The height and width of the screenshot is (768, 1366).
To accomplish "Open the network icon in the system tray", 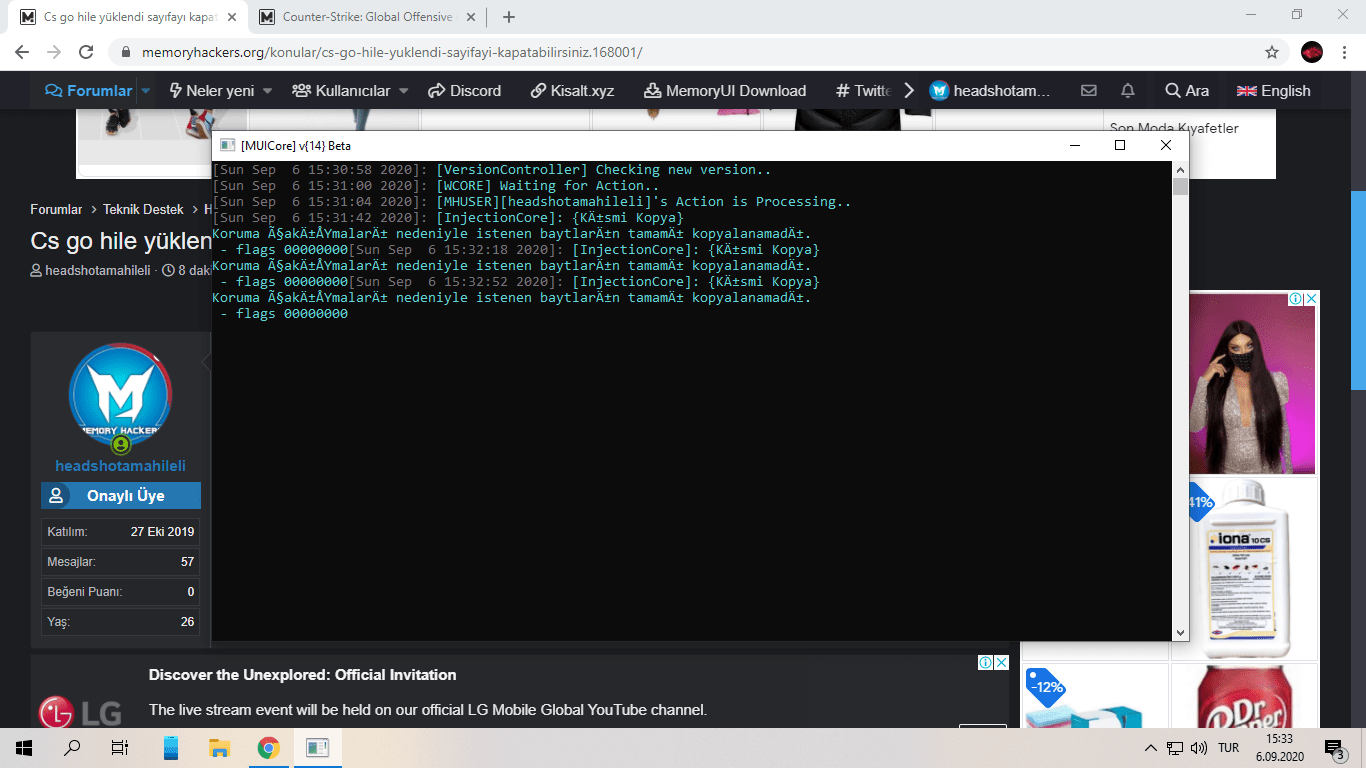I will (x=1176, y=747).
